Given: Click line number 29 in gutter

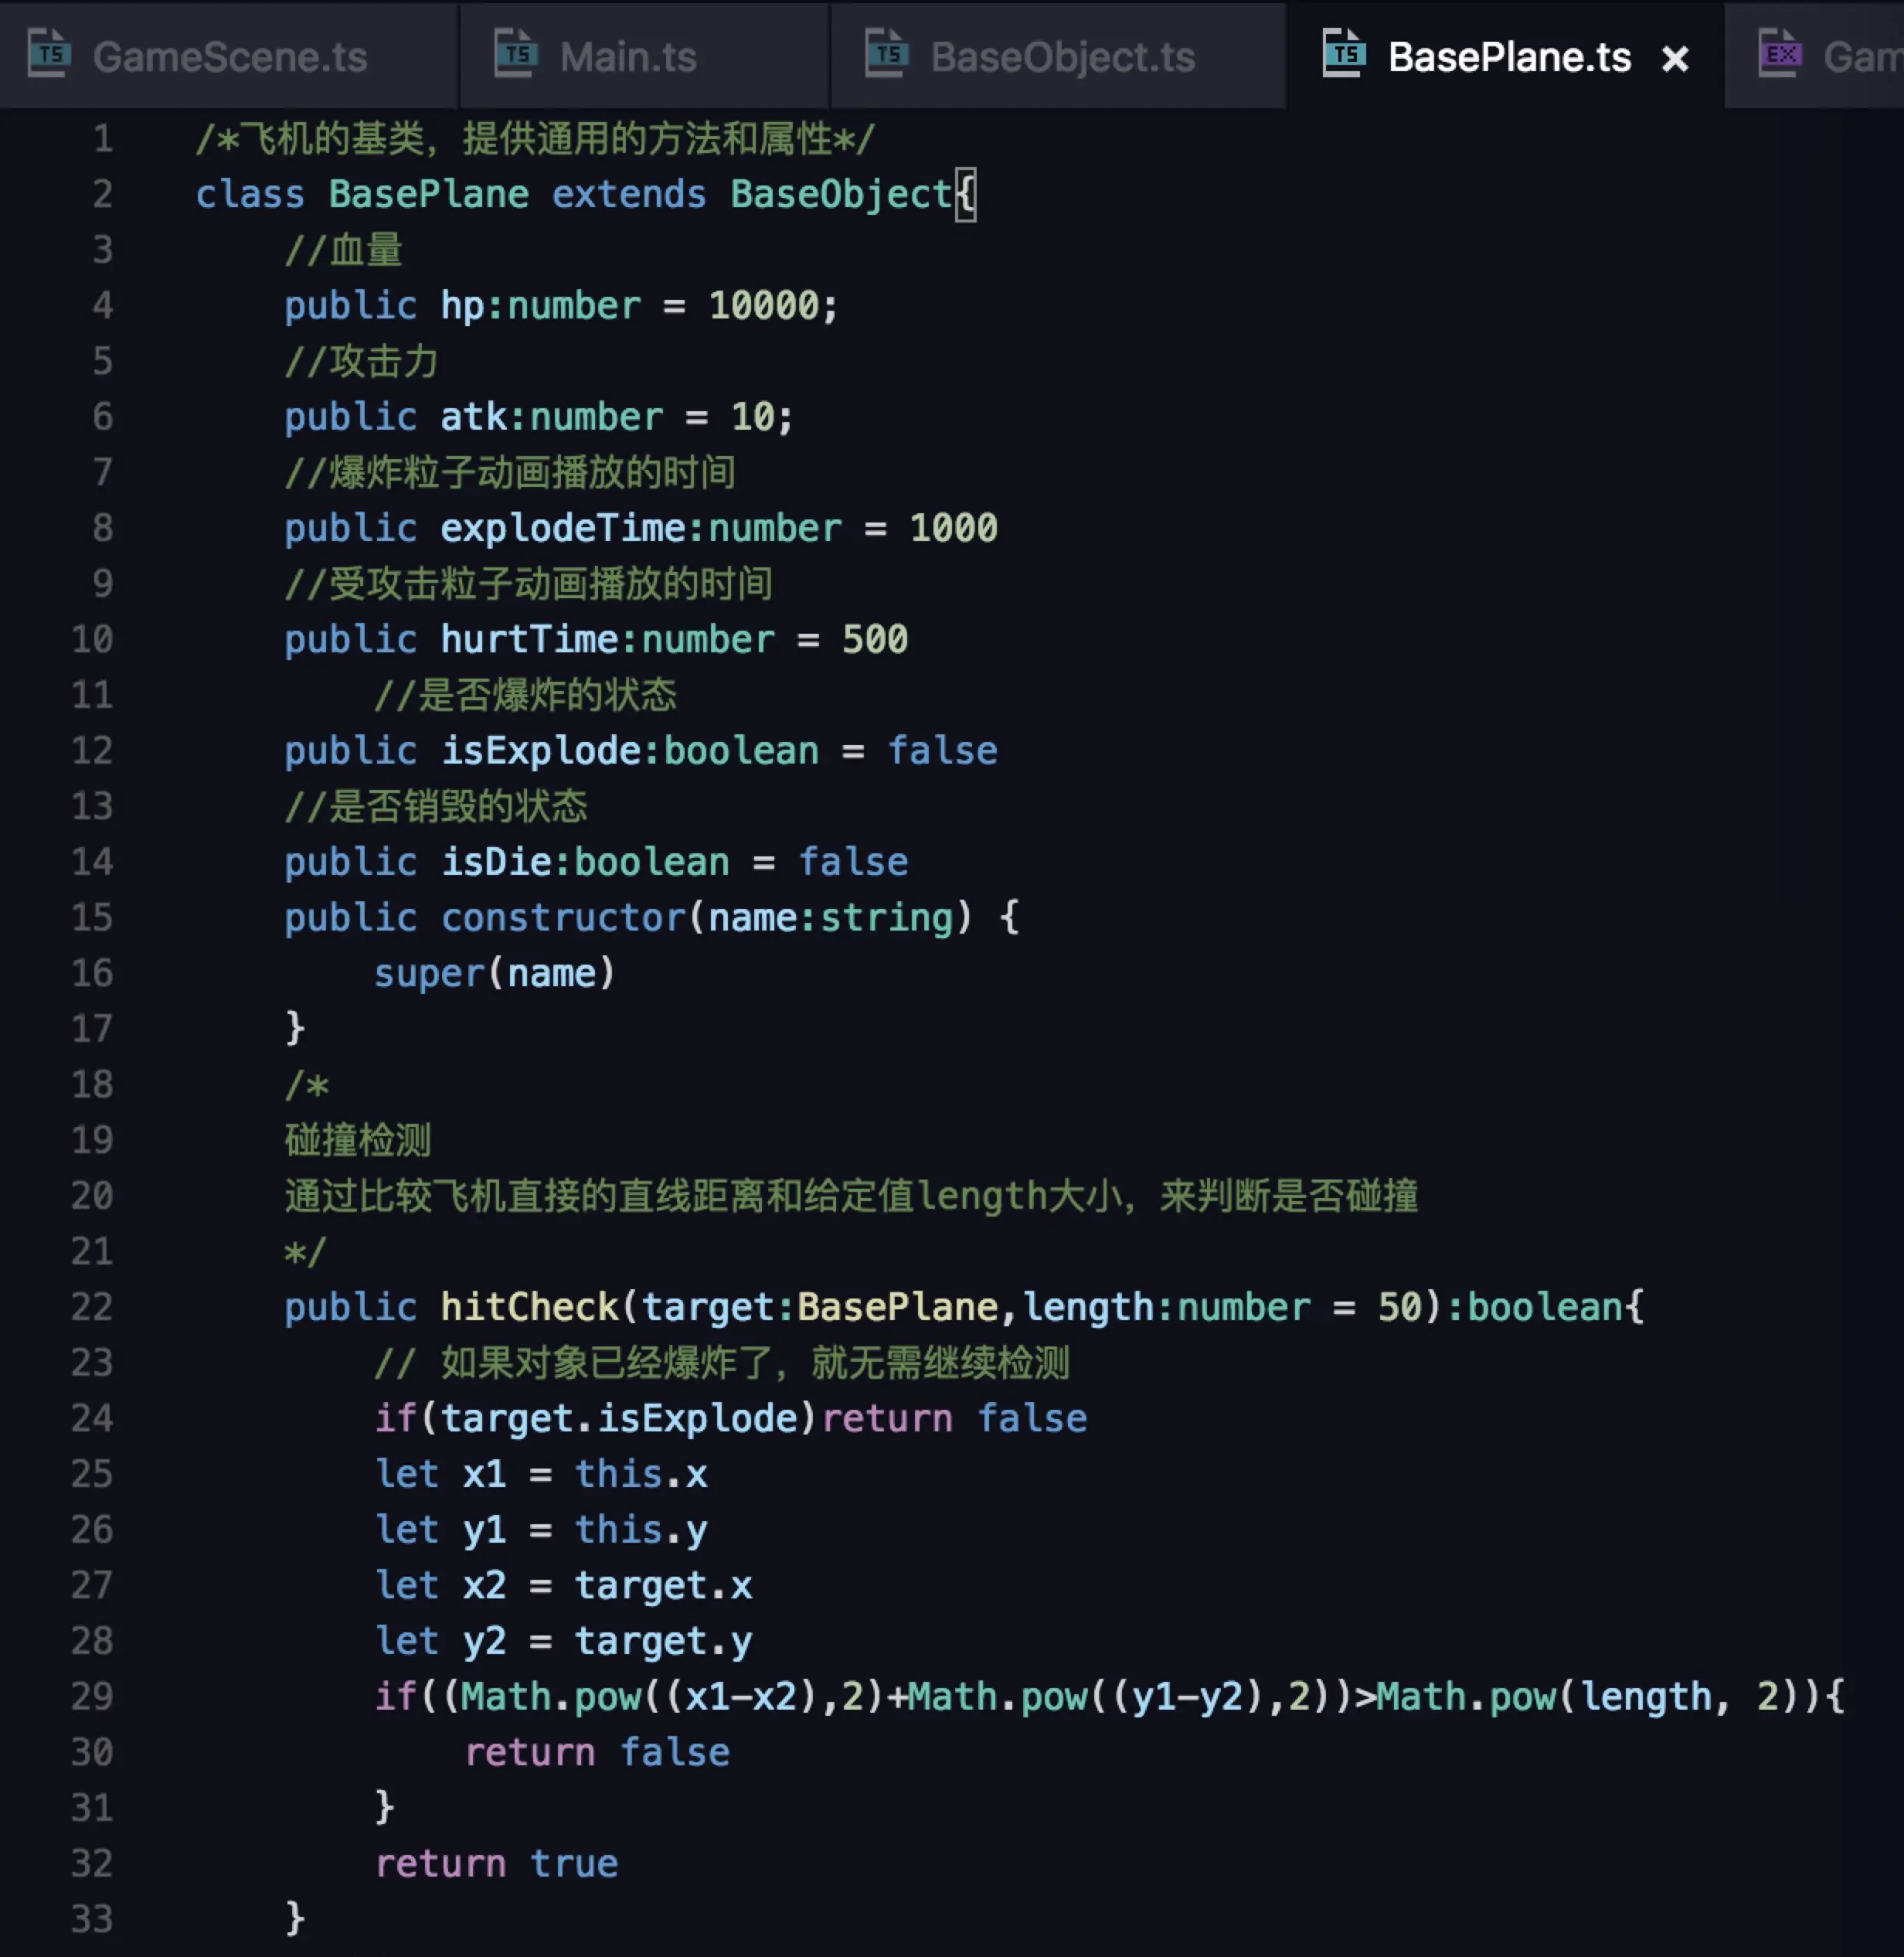Looking at the screenshot, I should (92, 1697).
